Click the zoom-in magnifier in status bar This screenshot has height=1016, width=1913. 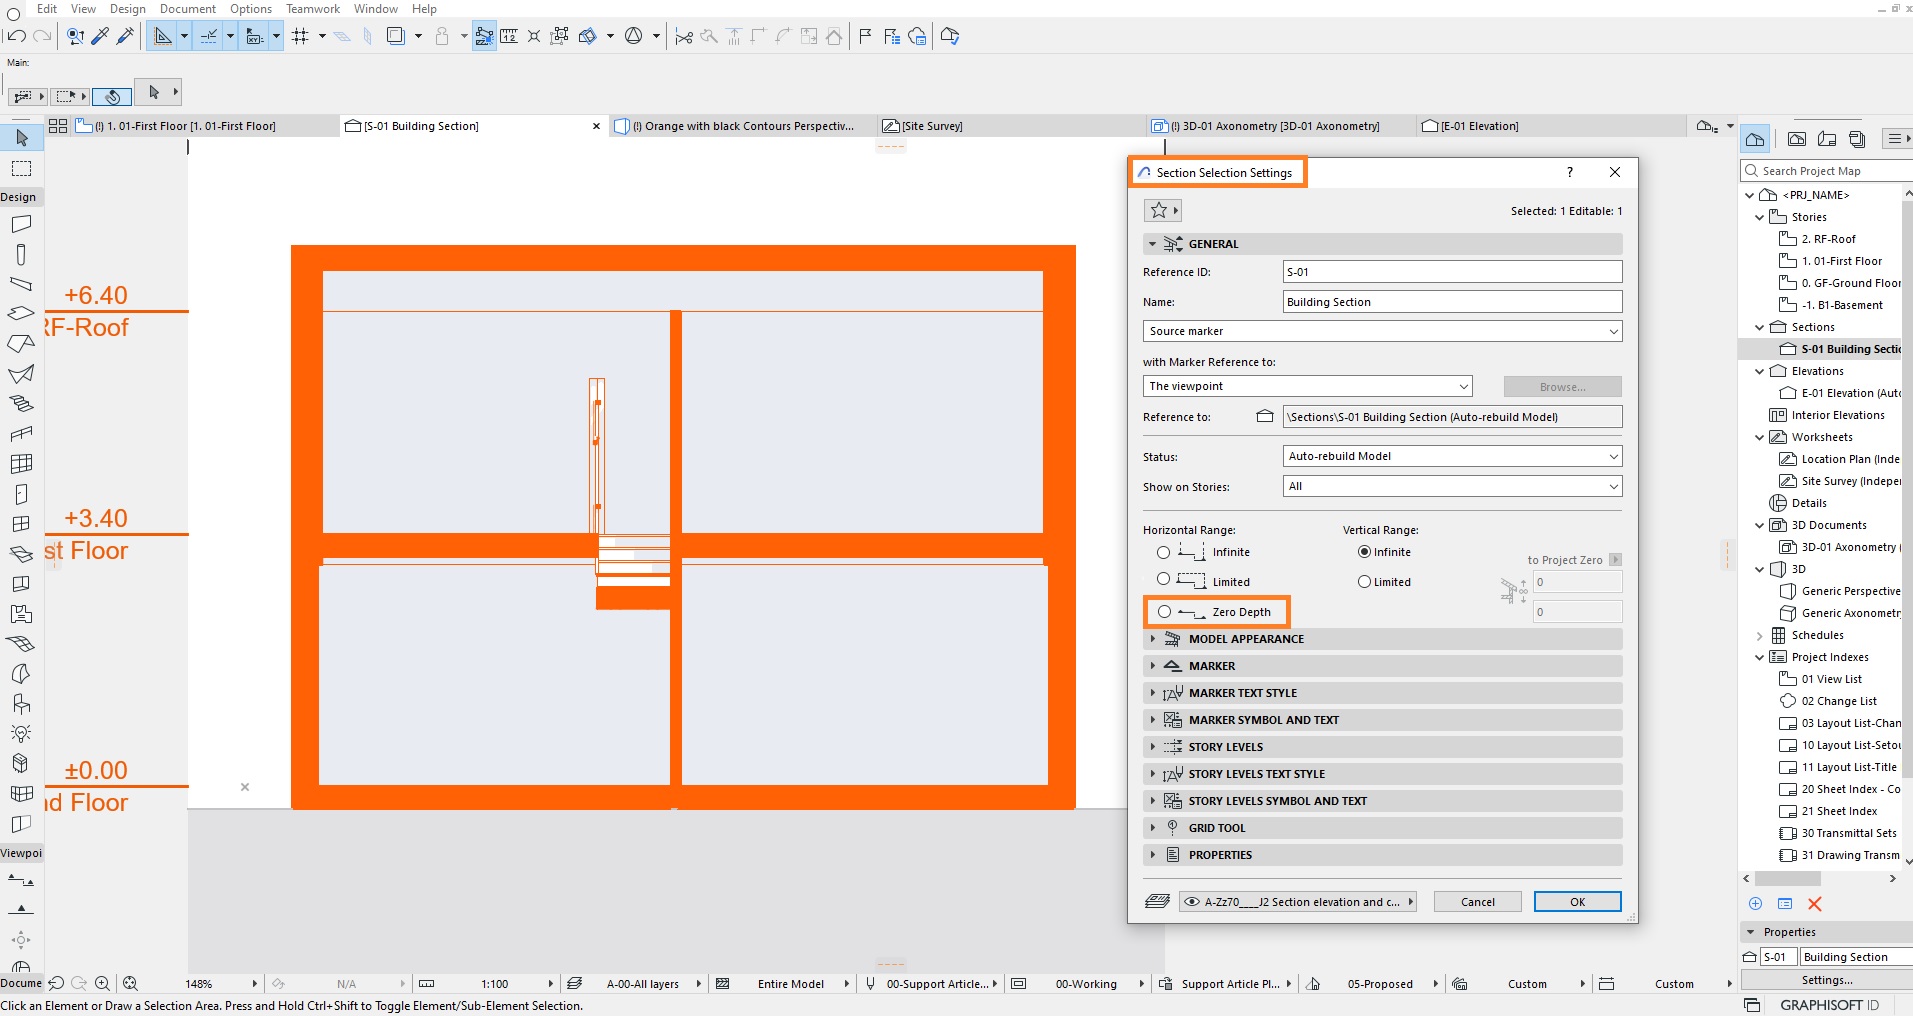click(102, 983)
